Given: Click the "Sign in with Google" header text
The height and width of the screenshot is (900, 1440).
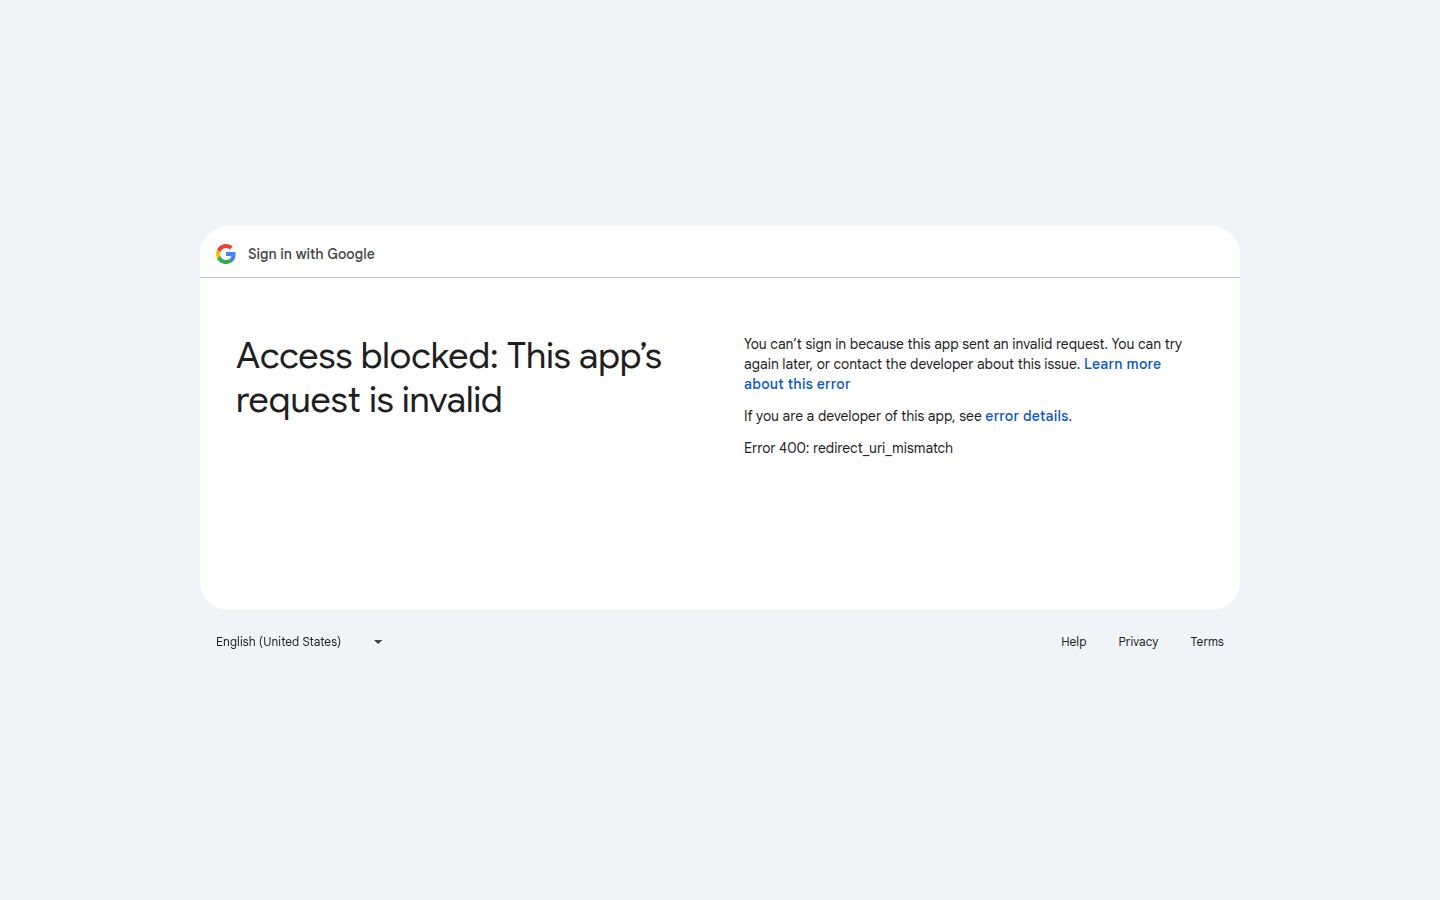Looking at the screenshot, I should [x=311, y=254].
